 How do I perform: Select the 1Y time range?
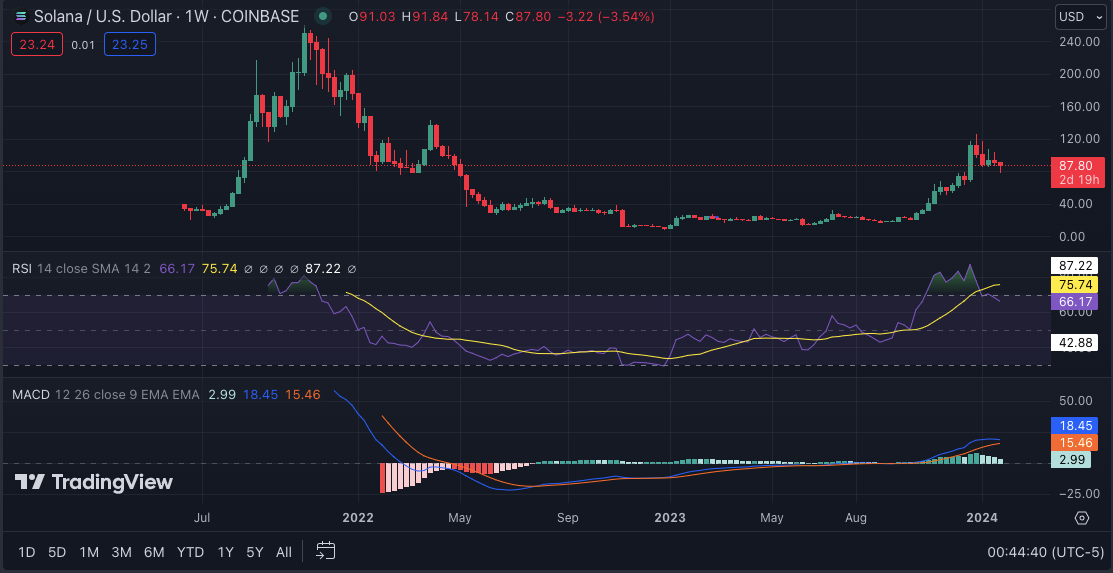tap(225, 552)
